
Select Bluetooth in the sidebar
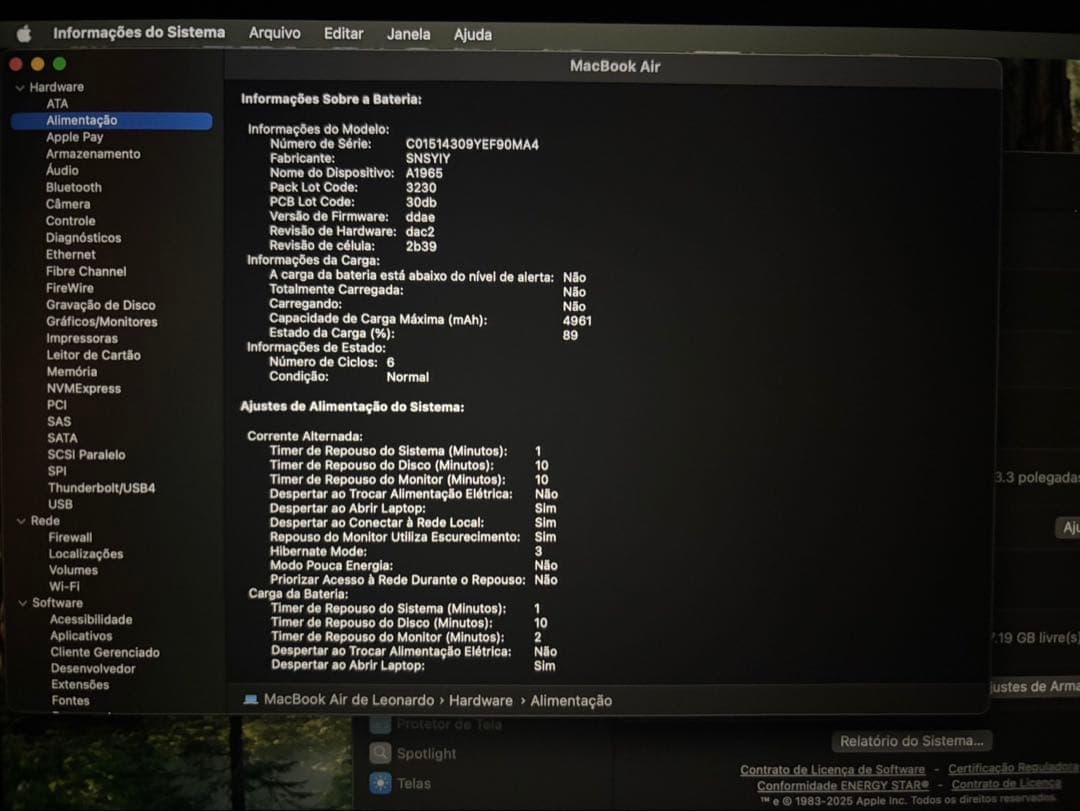(x=73, y=187)
